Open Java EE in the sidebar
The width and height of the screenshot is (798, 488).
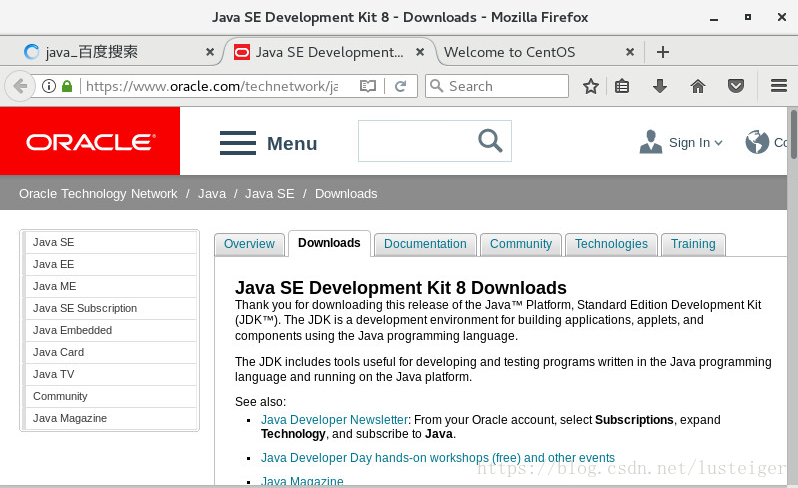(110, 264)
